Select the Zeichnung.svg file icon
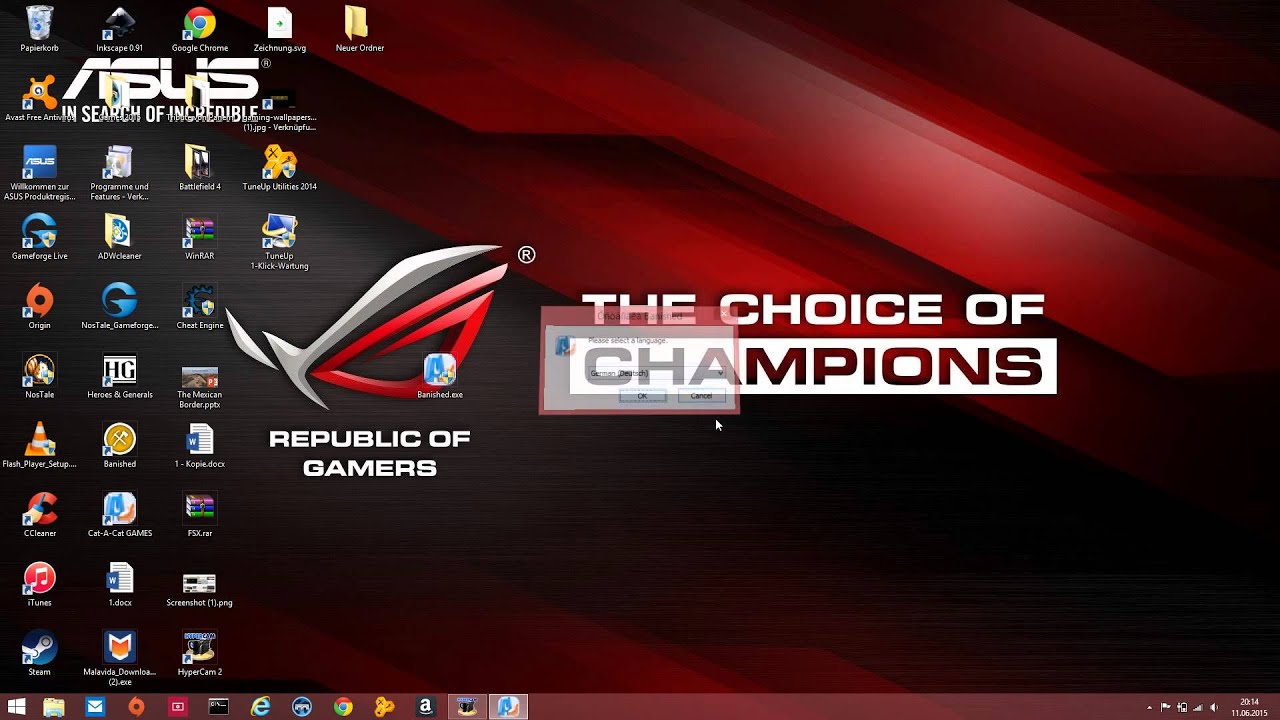 tap(280, 30)
